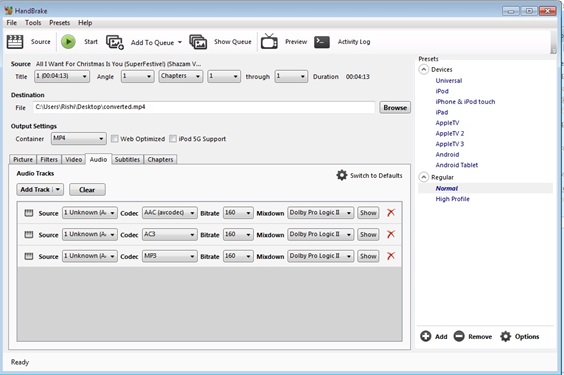Open the Codec dropdown showing MP3
Viewport: 564px width, 375px height.
[x=169, y=256]
